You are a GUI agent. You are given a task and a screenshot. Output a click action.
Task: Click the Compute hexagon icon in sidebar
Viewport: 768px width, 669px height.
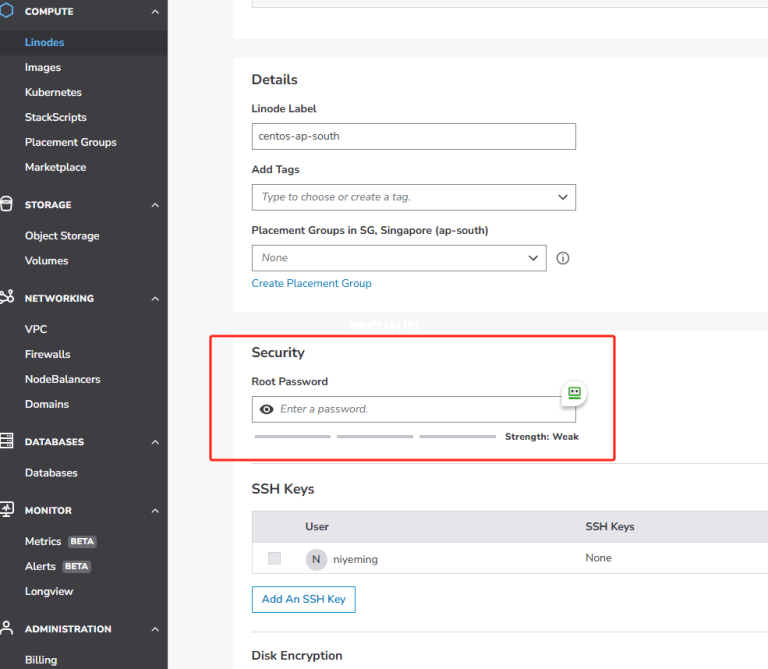pos(7,11)
